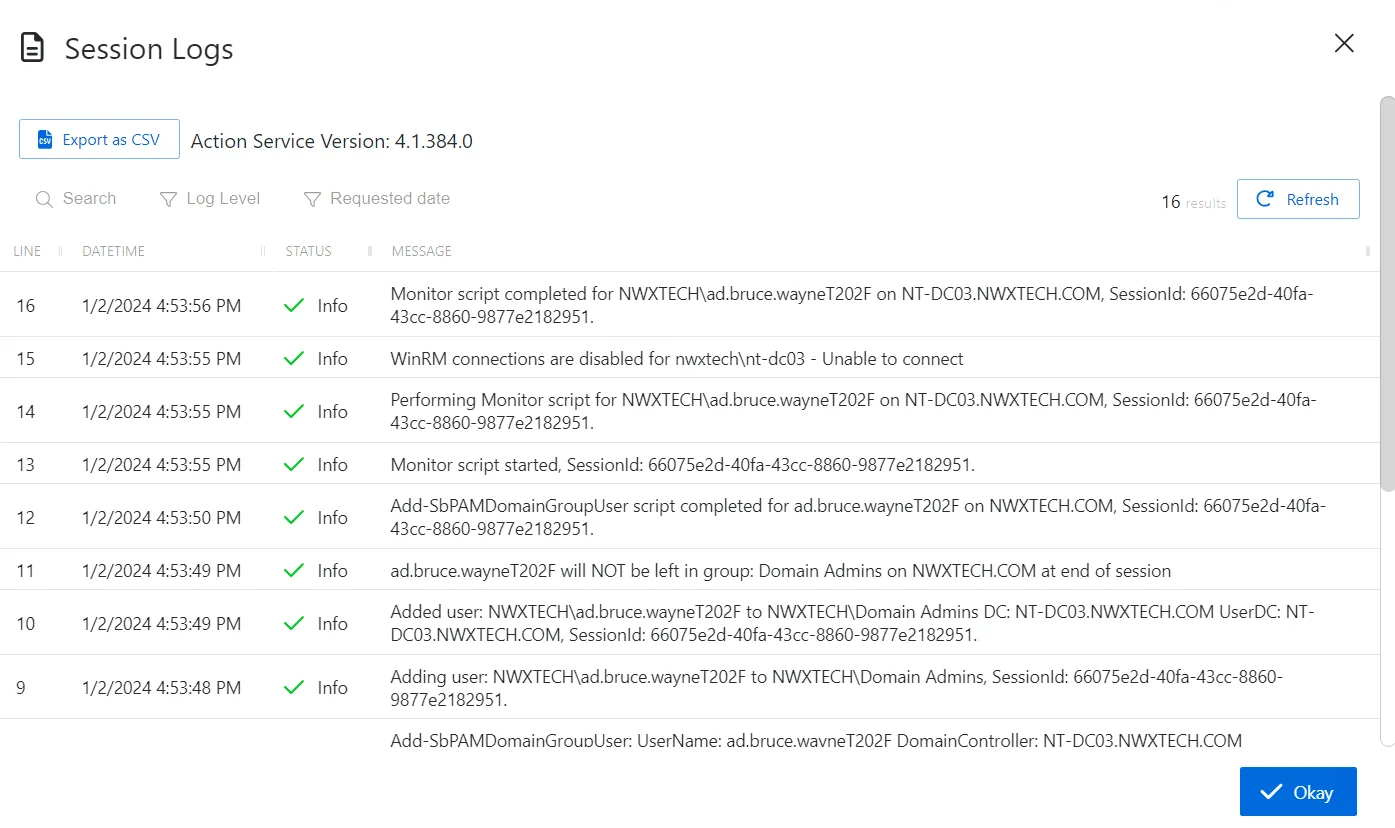Click the green check on line 10
This screenshot has width=1395, height=828.
294,624
